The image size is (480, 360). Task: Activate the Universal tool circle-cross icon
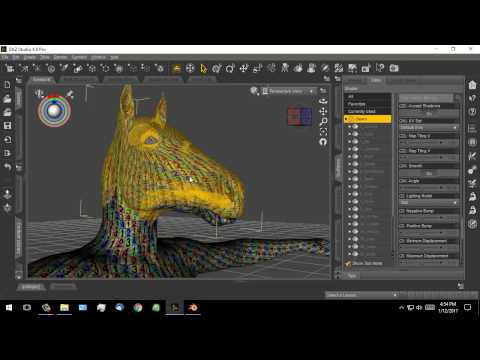190,69
